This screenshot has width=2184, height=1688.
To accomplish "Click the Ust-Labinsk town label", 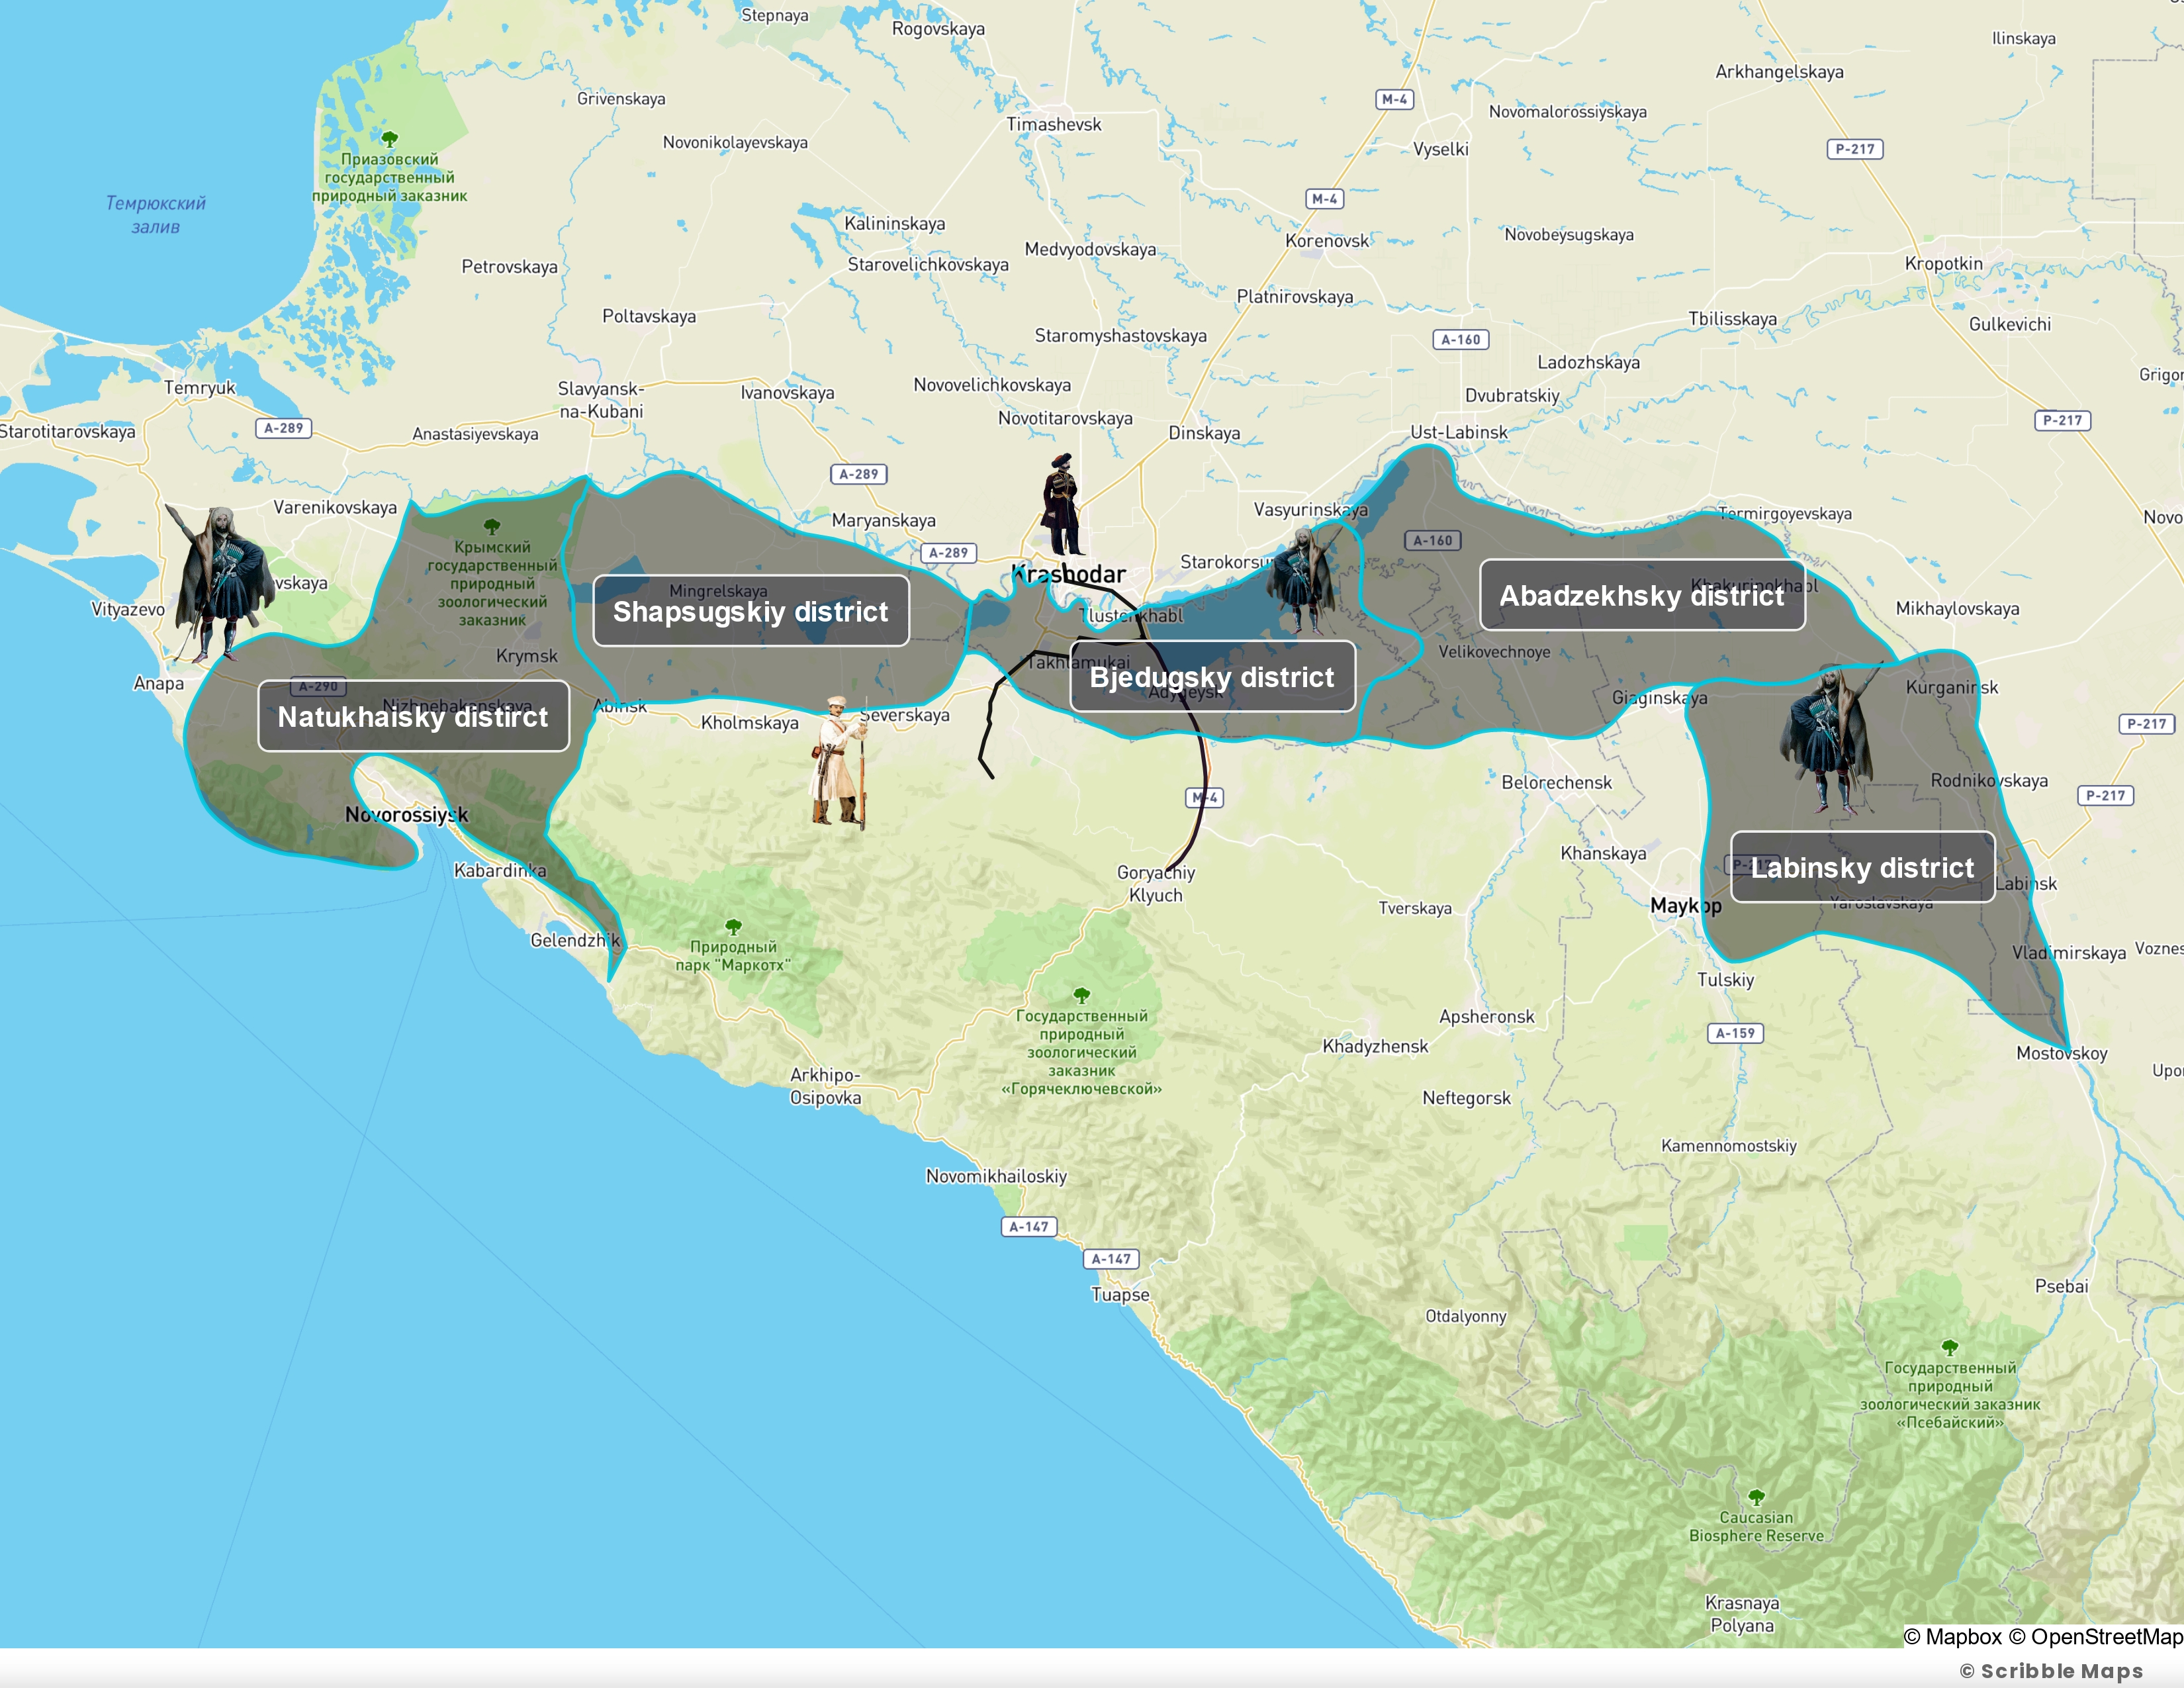I will [1458, 432].
